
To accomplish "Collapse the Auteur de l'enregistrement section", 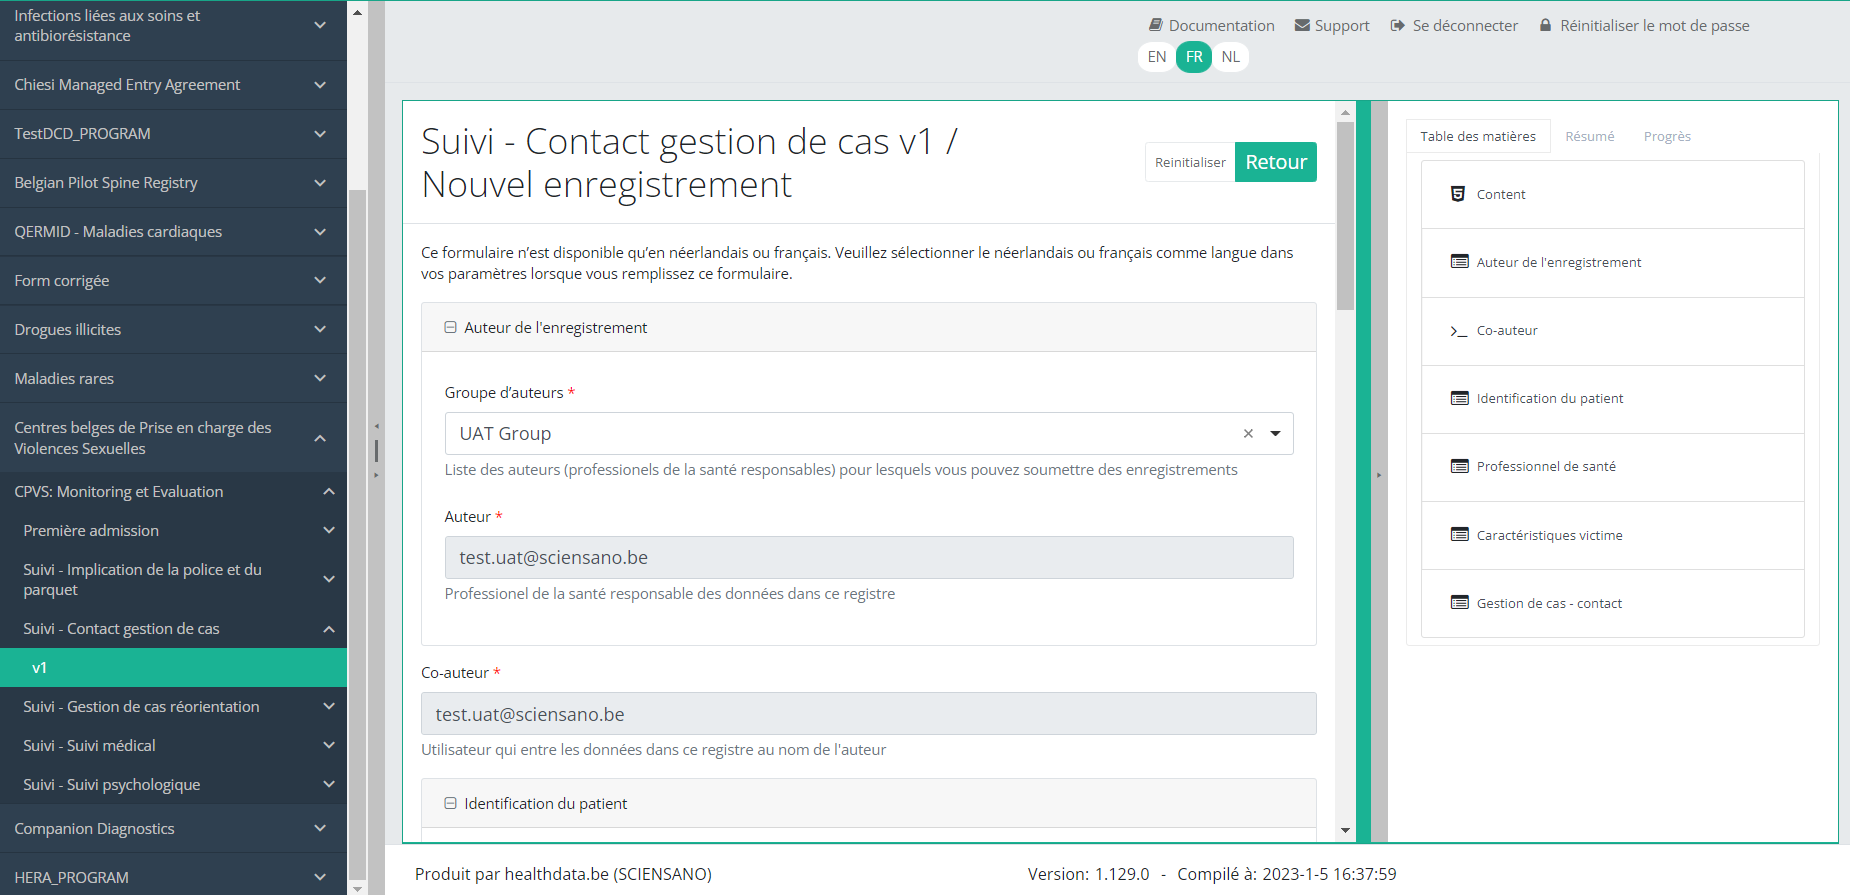I will point(450,328).
